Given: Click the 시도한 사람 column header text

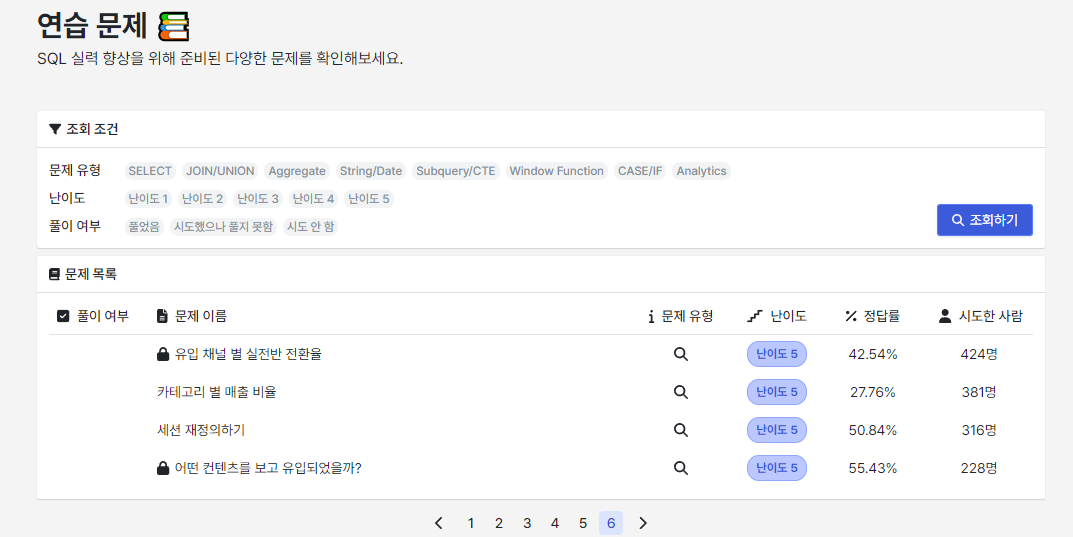Looking at the screenshot, I should 991,316.
